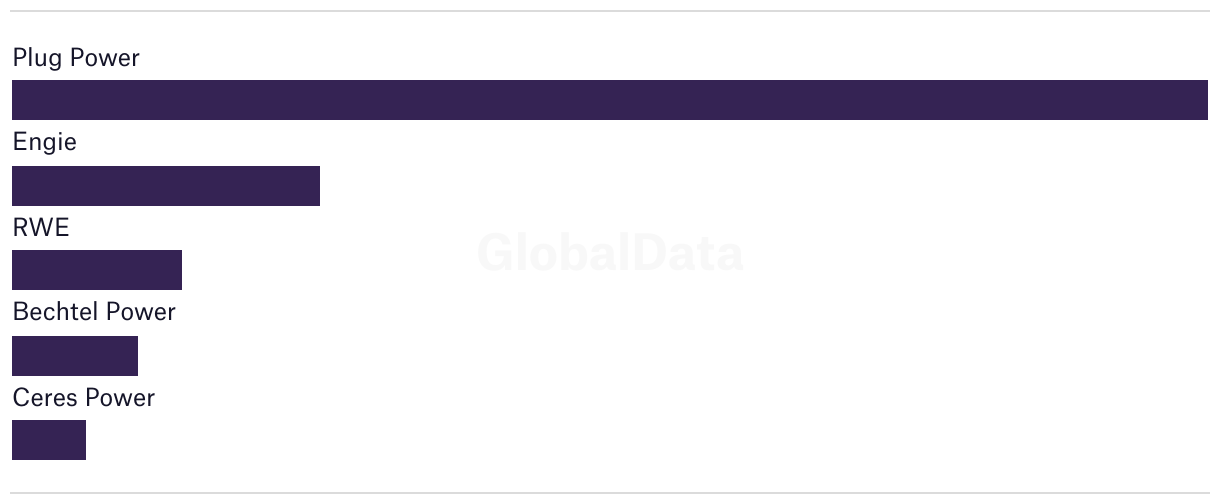Click the Bechtel Power label
The width and height of the screenshot is (1220, 504).
[x=94, y=312]
